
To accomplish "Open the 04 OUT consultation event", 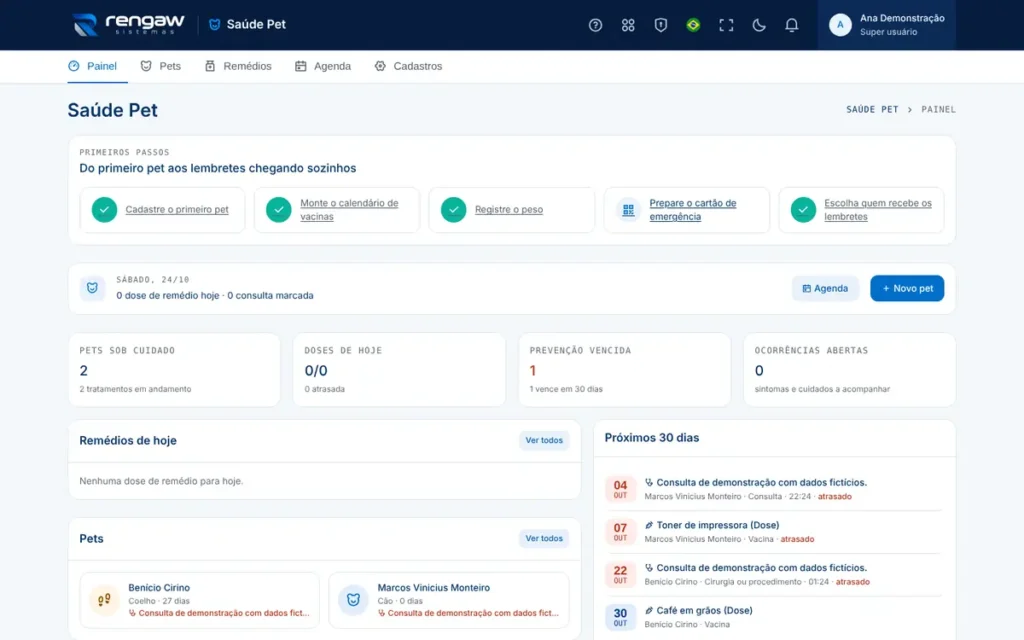I will click(x=774, y=489).
